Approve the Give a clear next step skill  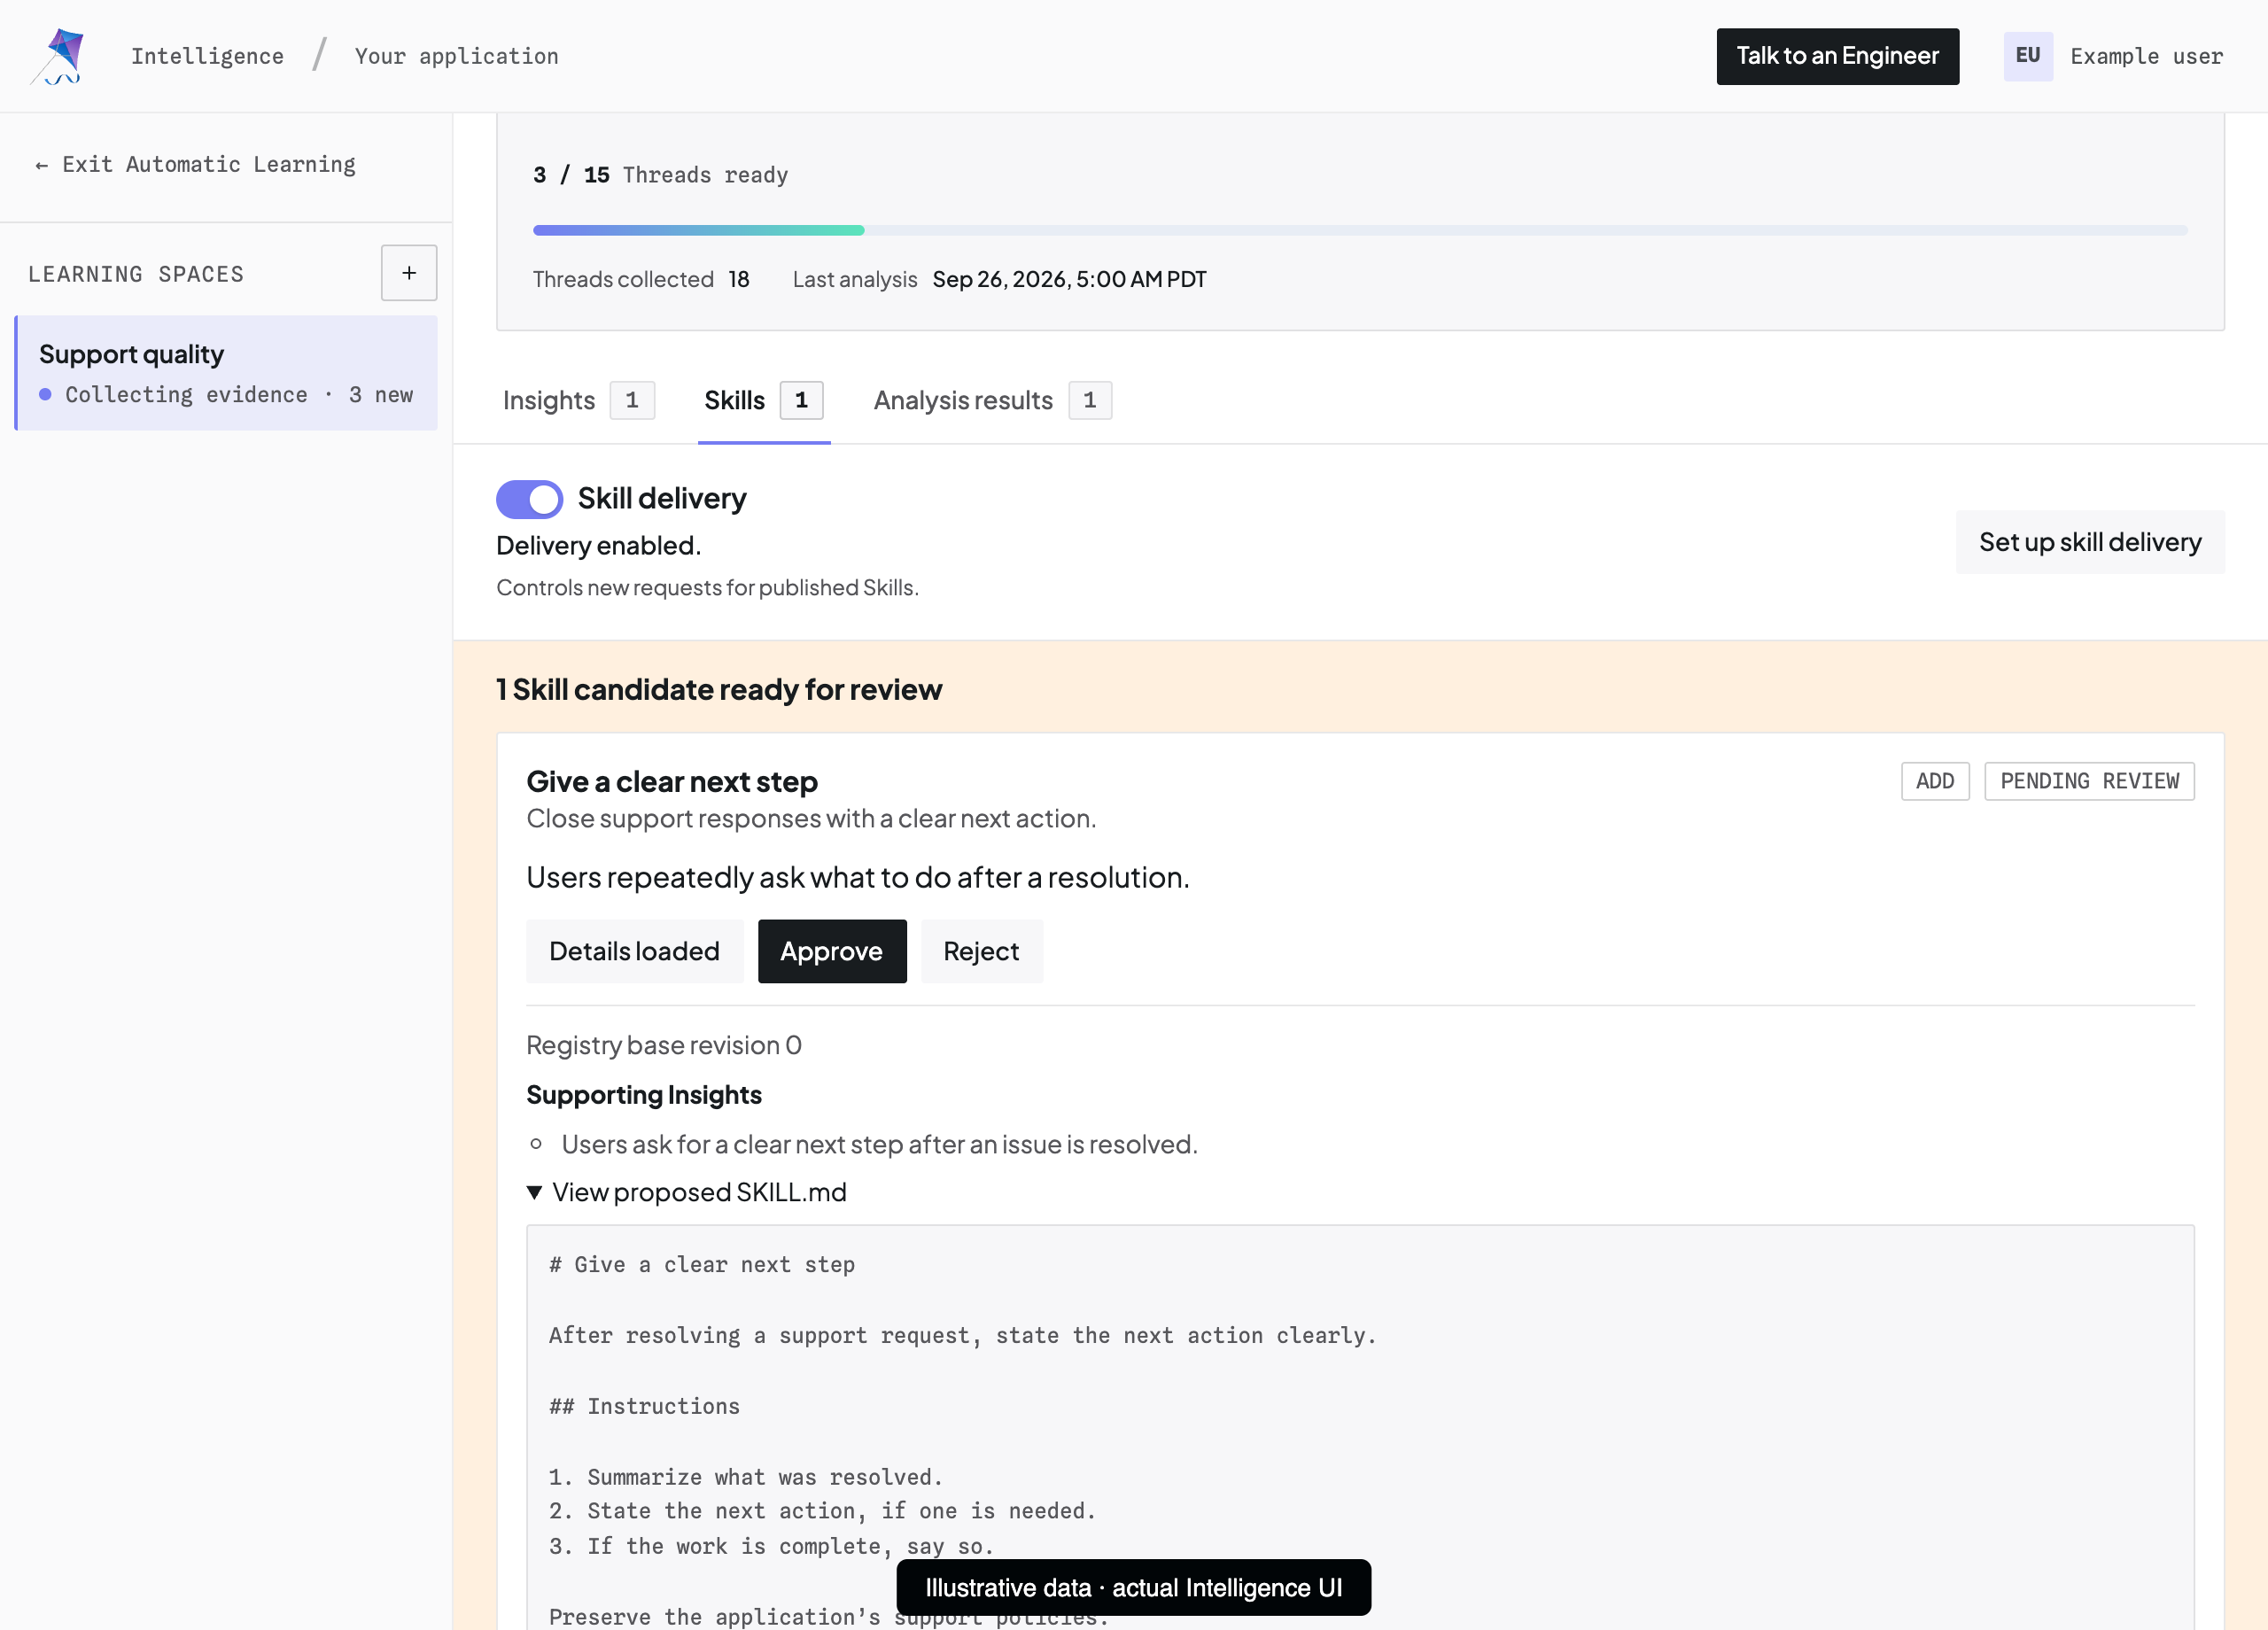[x=831, y=951]
